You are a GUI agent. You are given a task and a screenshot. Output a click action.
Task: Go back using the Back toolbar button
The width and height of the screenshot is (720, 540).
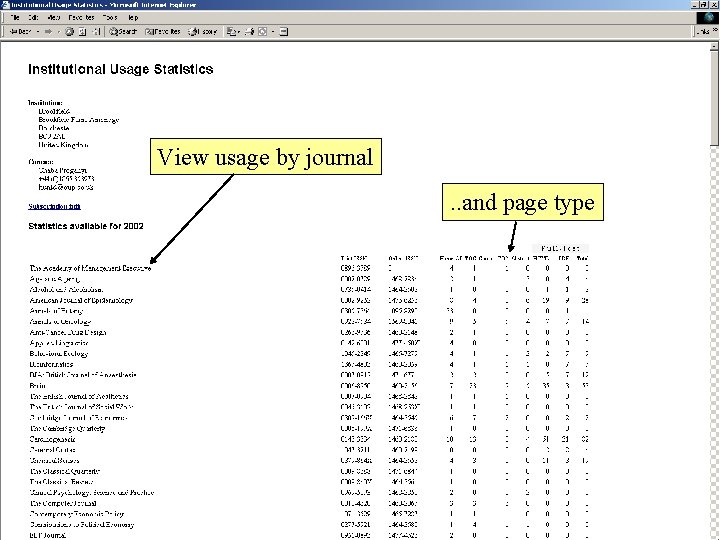20,32
